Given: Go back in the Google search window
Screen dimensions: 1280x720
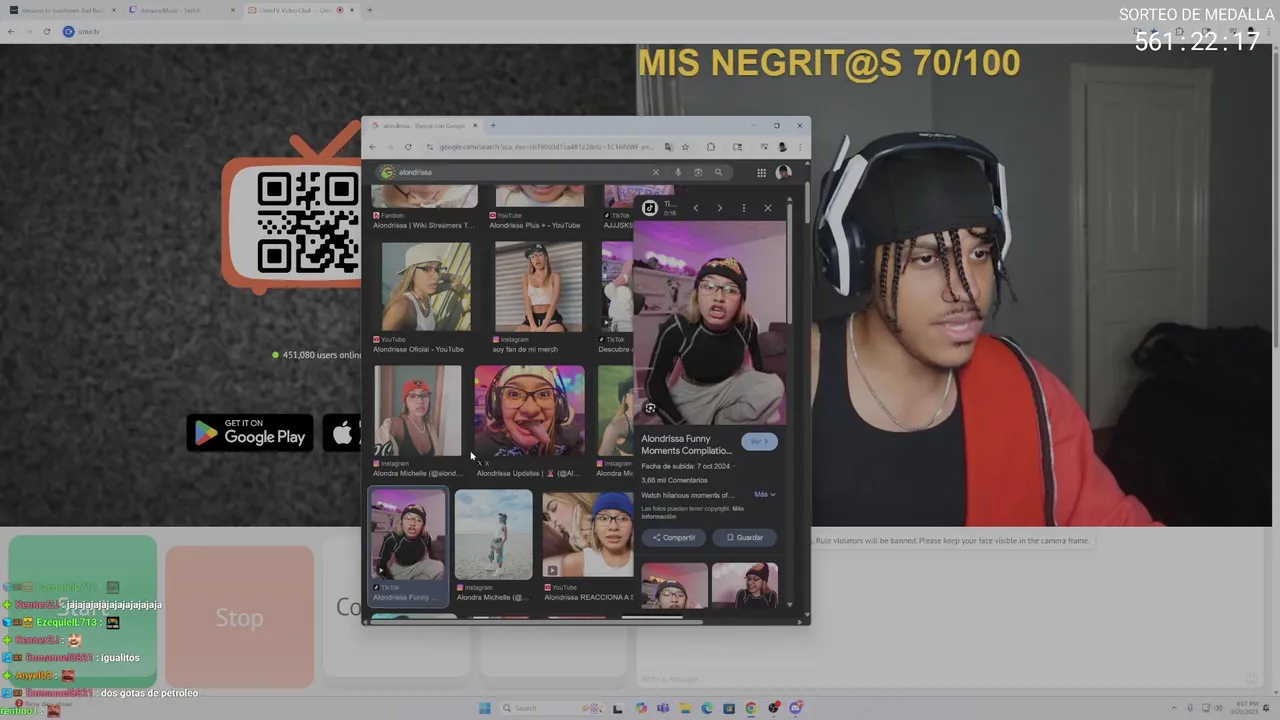Looking at the screenshot, I should point(372,147).
